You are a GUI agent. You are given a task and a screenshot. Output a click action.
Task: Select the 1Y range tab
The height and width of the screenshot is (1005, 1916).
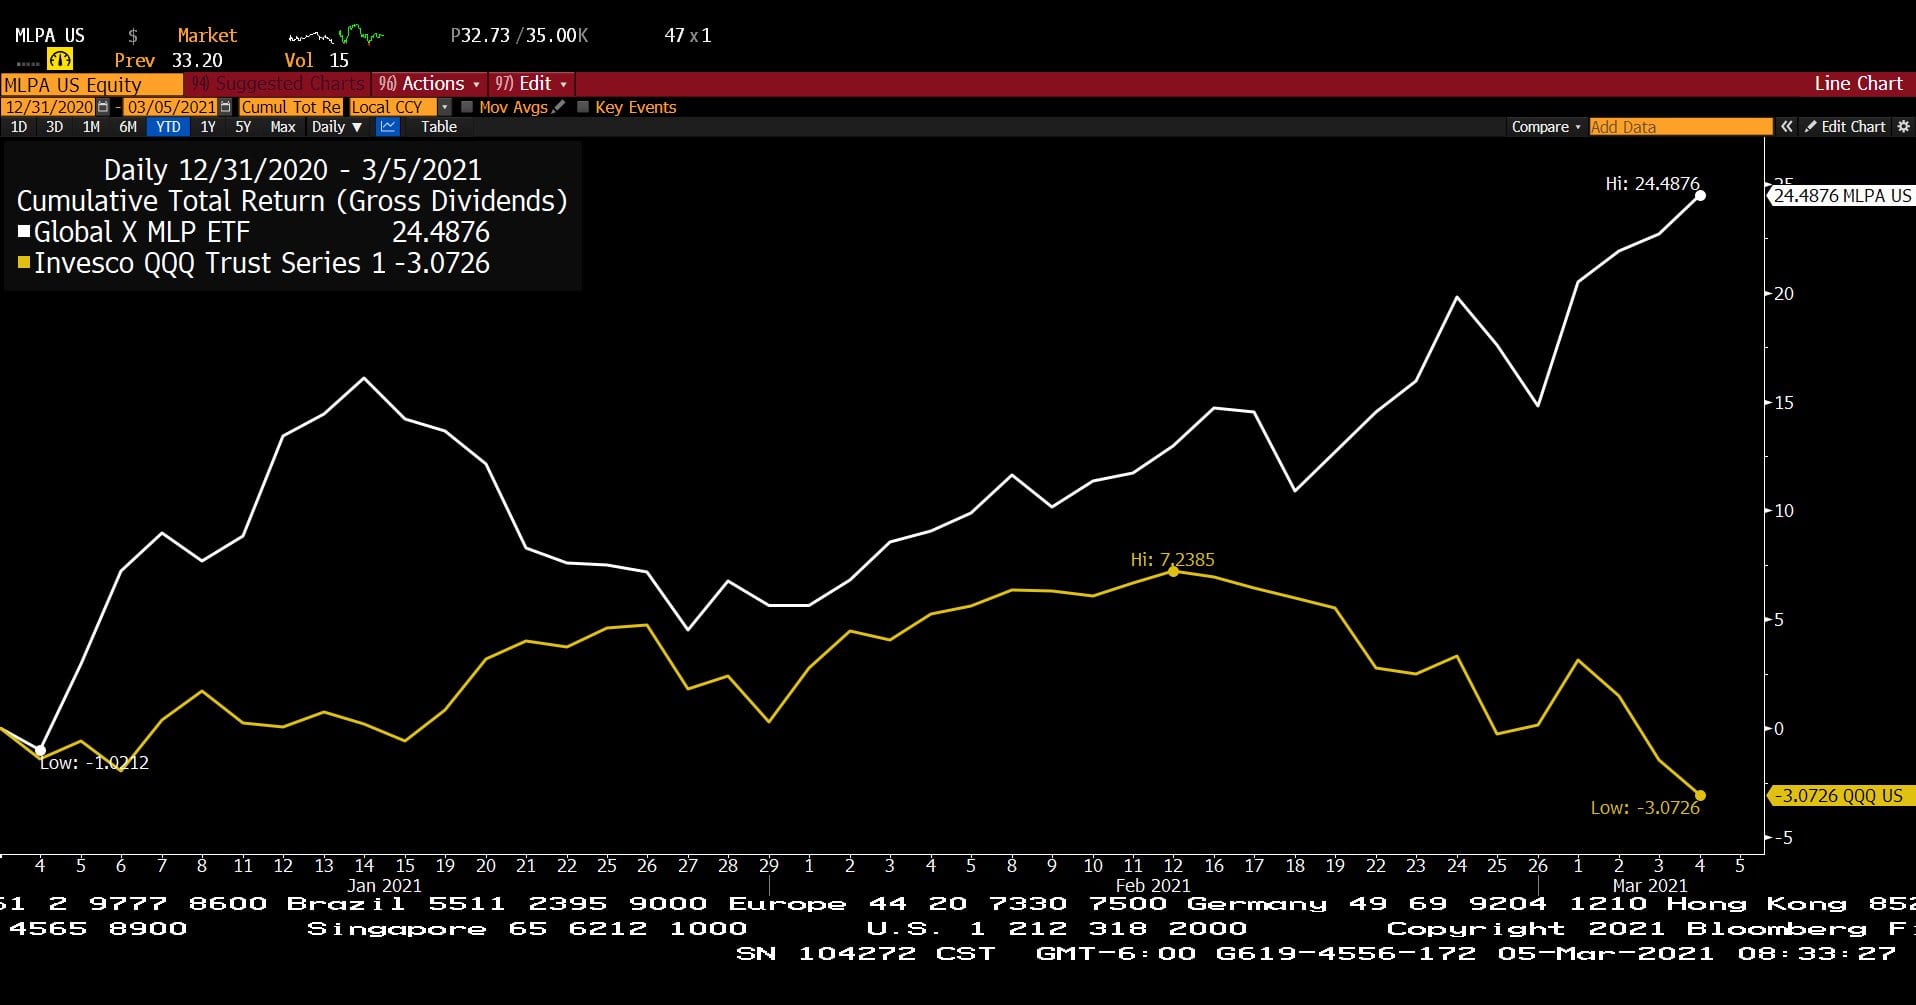coord(208,127)
